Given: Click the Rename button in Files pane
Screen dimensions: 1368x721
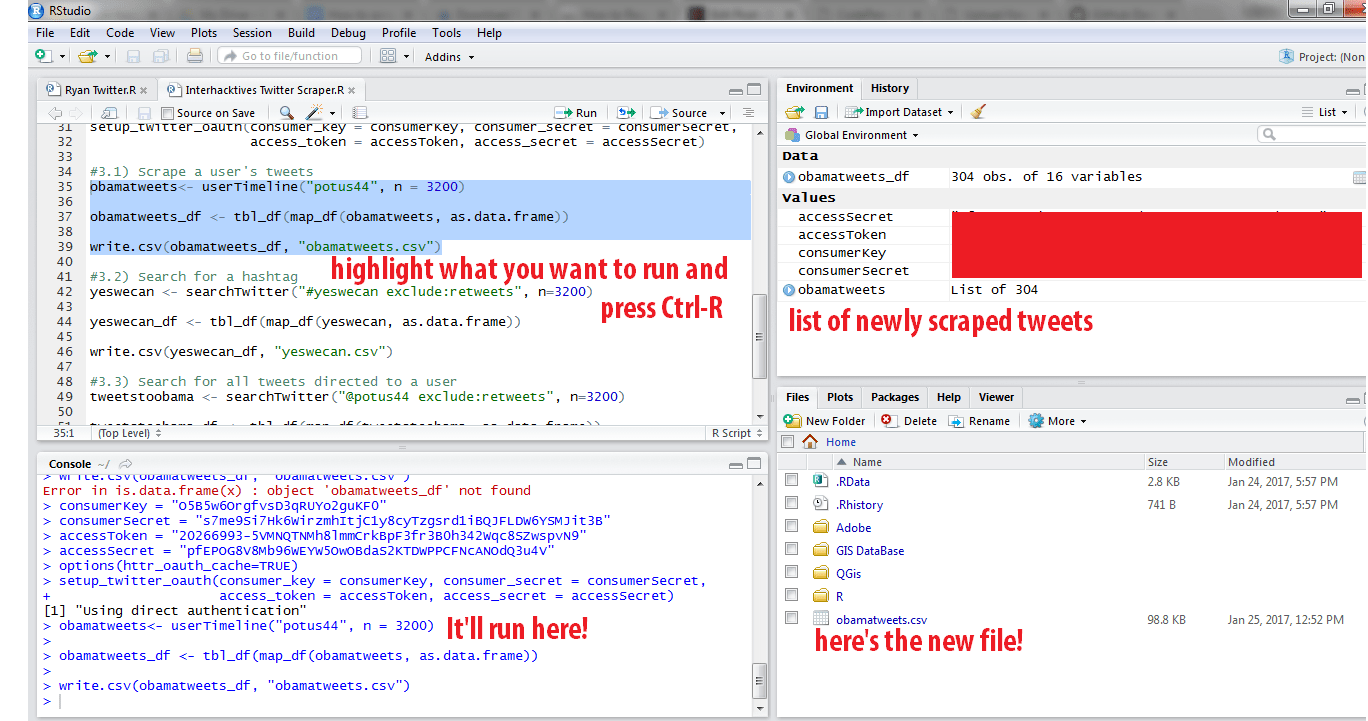Looking at the screenshot, I should 979,421.
